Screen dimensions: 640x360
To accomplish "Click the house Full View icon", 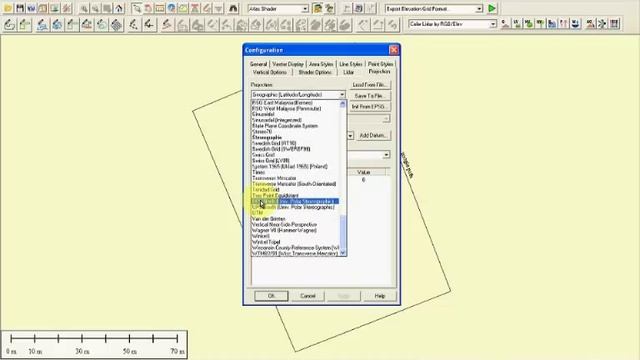I will (x=119, y=8).
